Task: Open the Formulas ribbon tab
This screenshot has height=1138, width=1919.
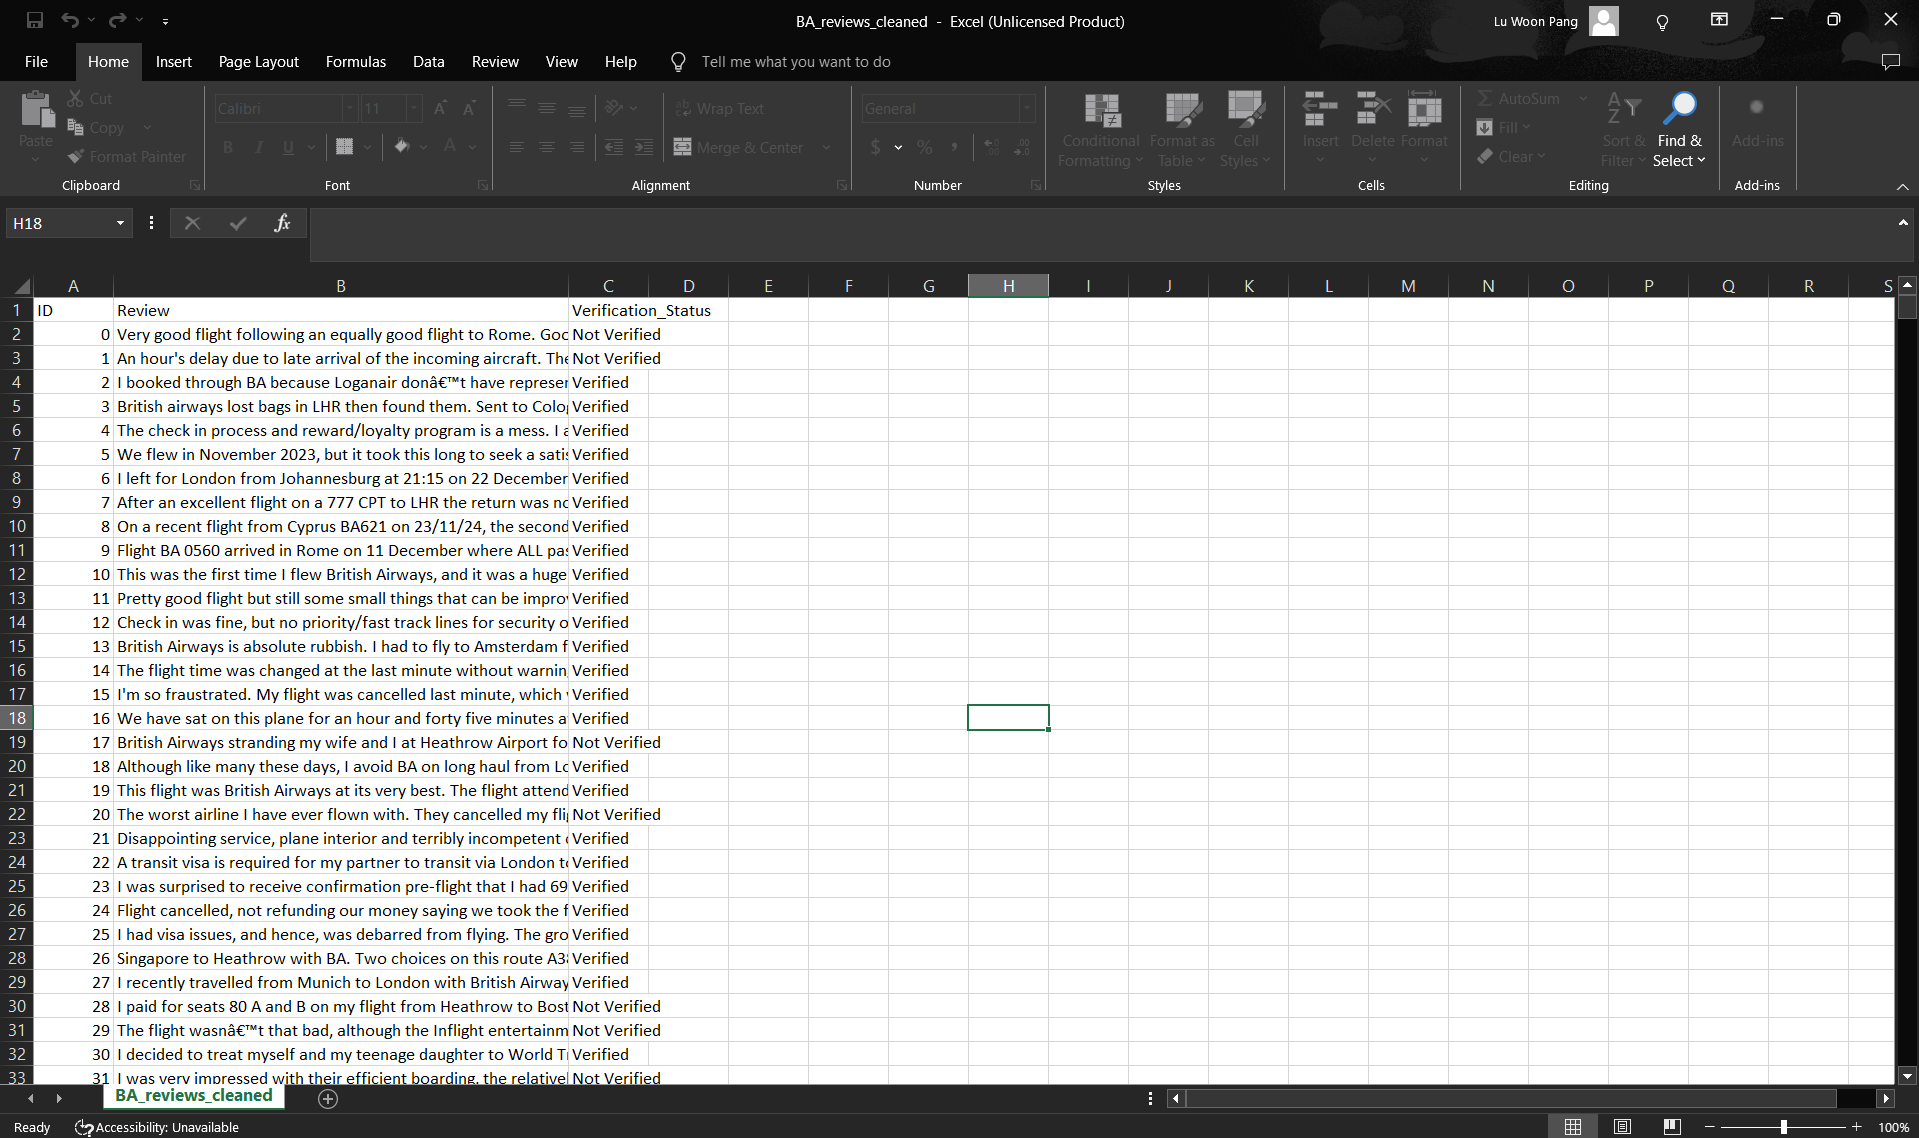Action: tap(355, 62)
